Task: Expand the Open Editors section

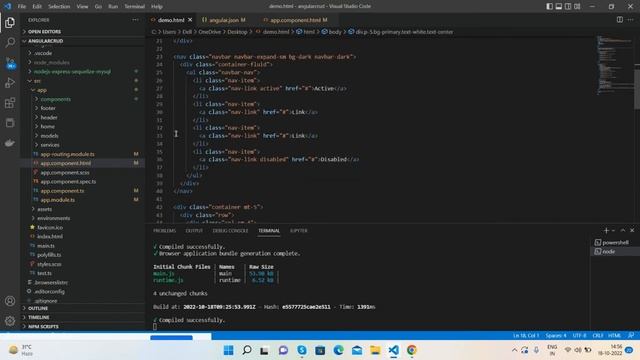Action: [x=82, y=31]
